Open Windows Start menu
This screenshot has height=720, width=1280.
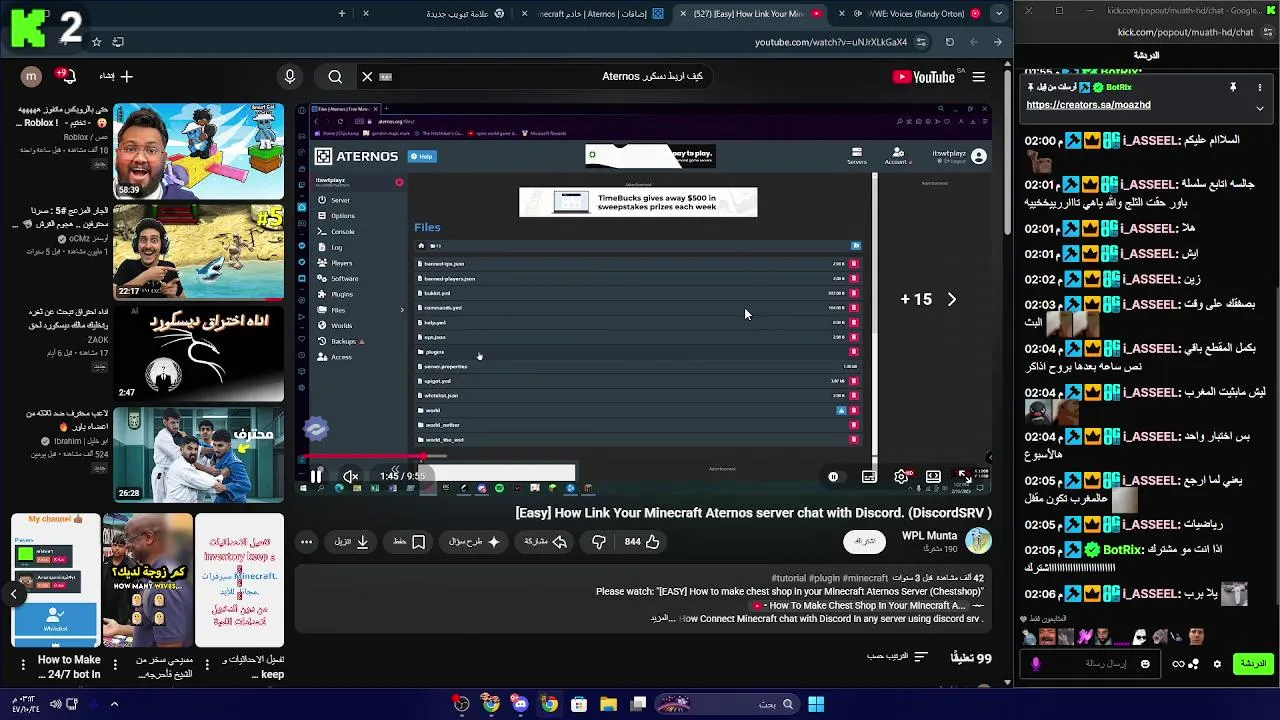click(816, 704)
